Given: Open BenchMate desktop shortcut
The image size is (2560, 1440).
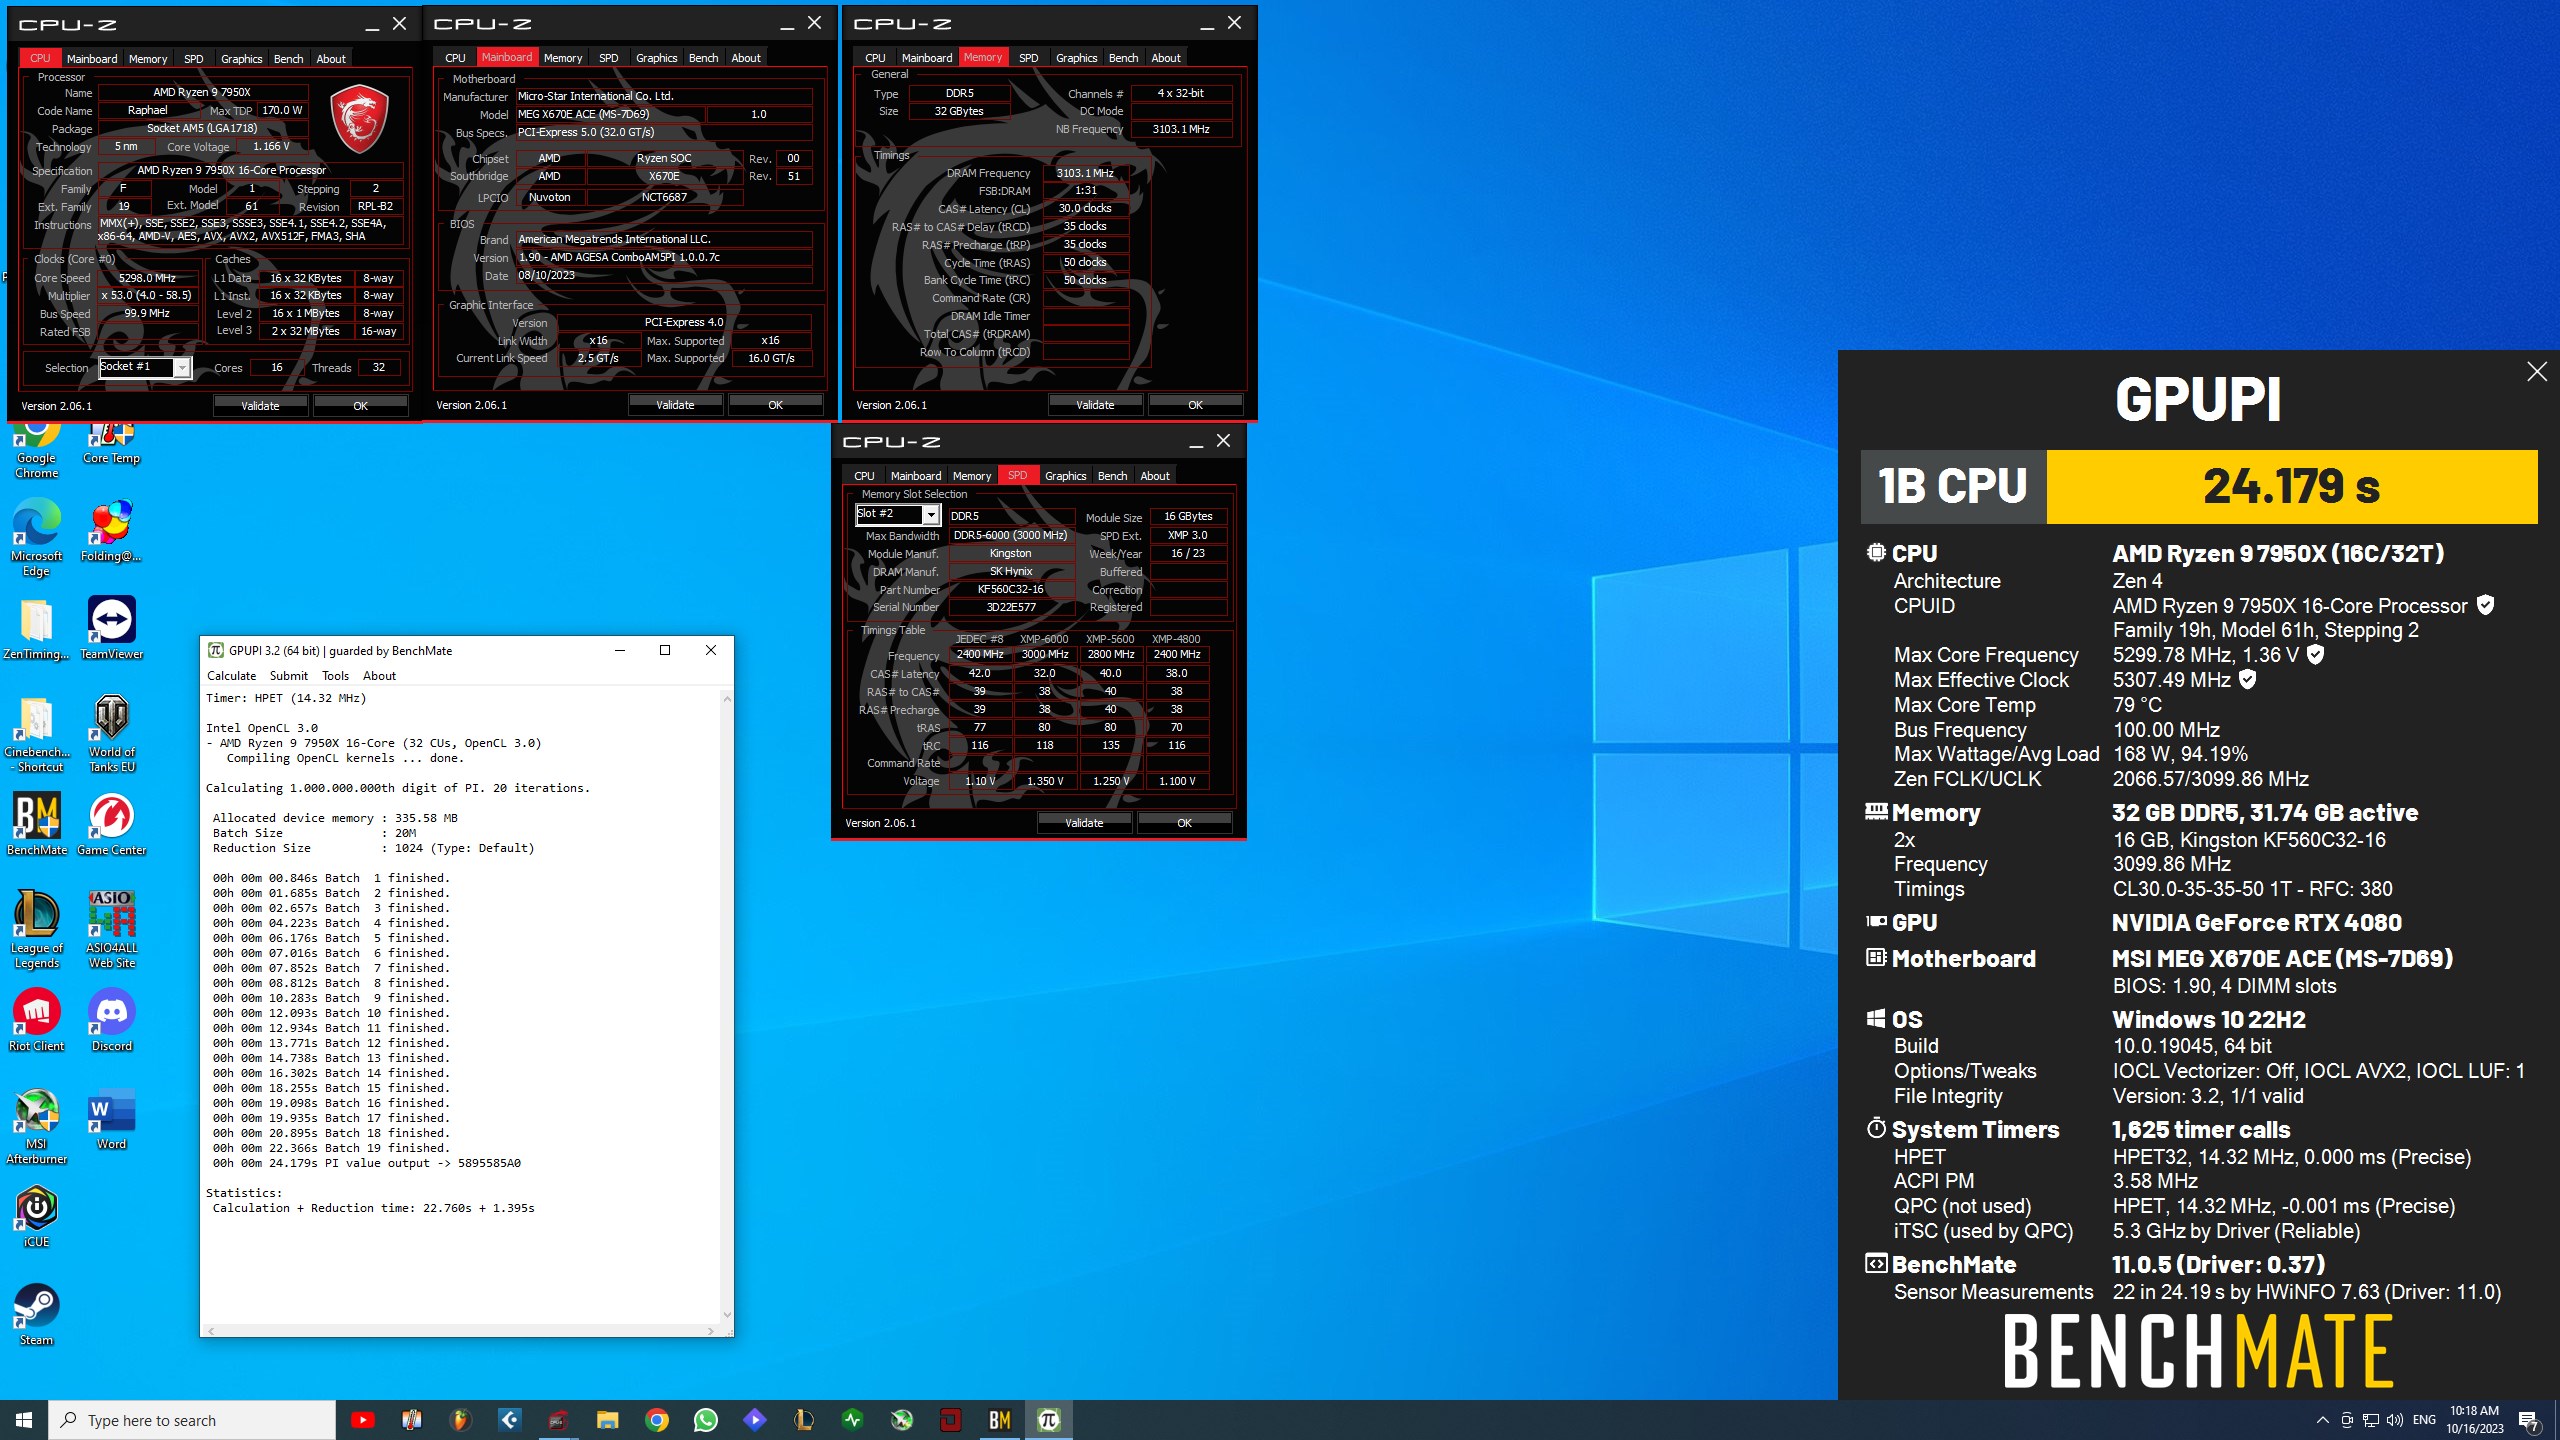Looking at the screenshot, I should (x=36, y=826).
